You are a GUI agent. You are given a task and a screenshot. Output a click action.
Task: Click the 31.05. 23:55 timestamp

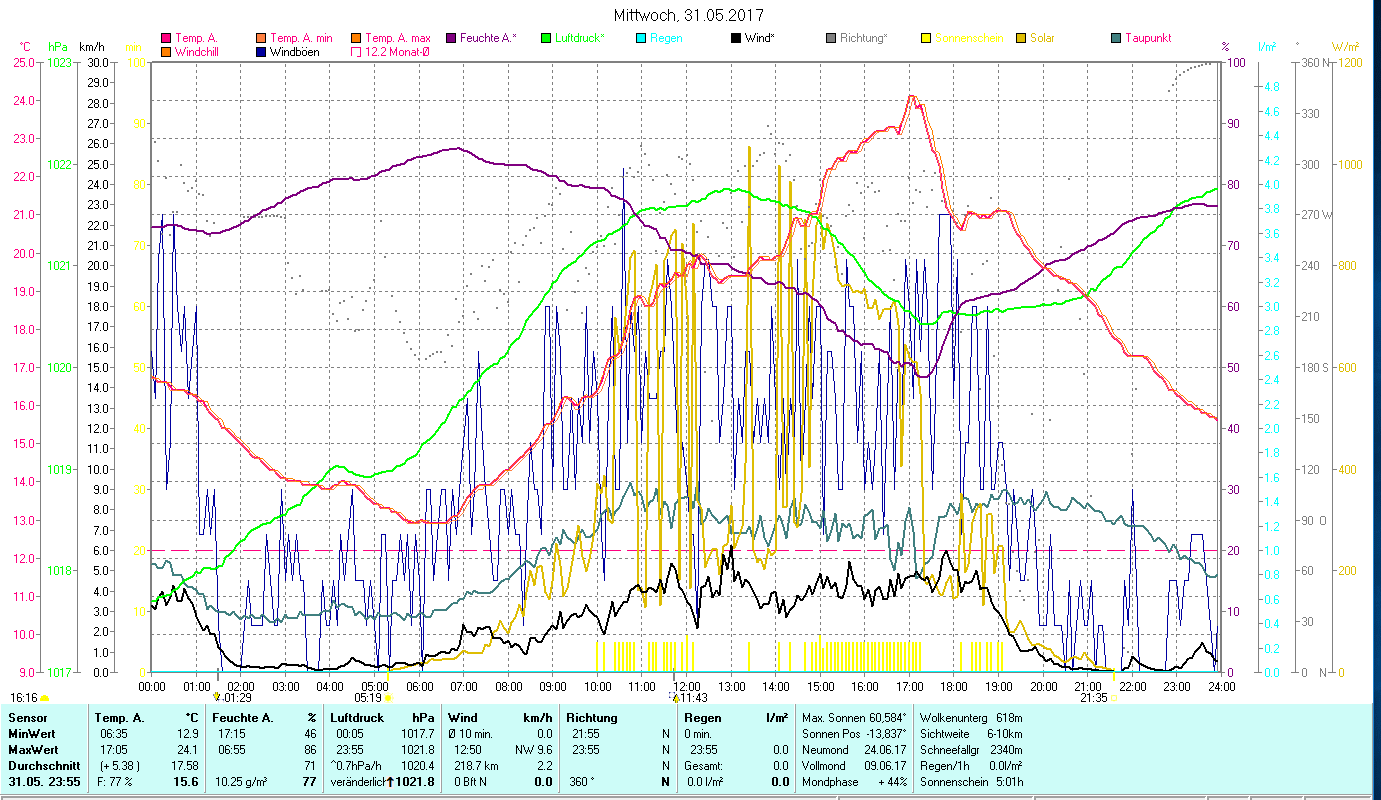(x=43, y=782)
